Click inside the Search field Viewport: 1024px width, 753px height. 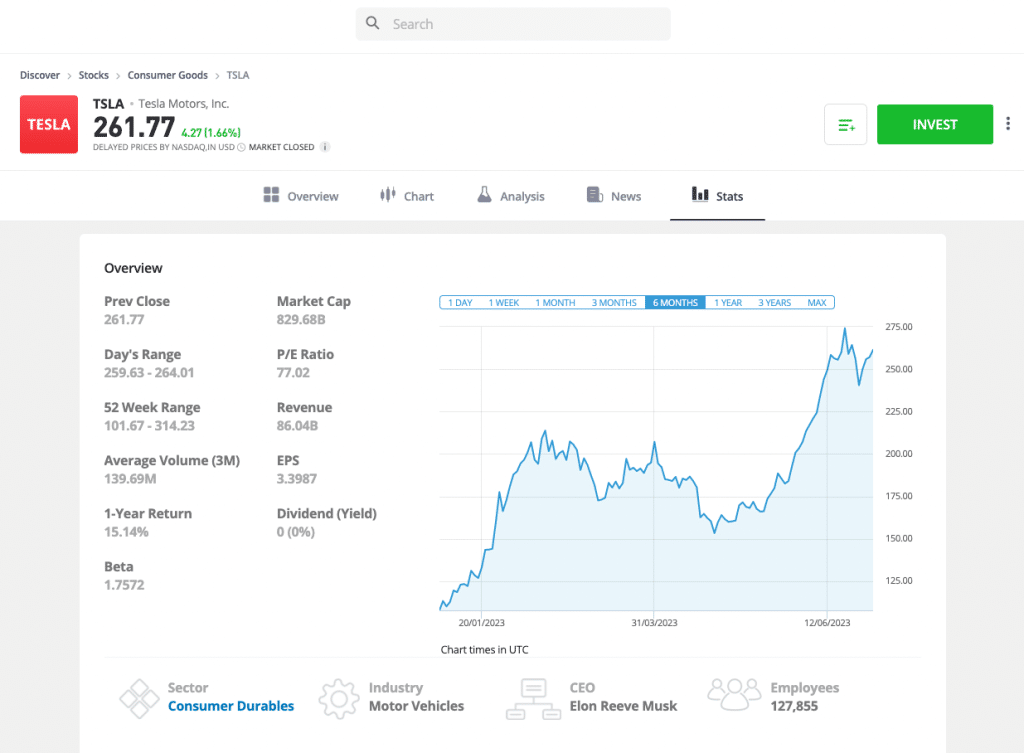(512, 23)
